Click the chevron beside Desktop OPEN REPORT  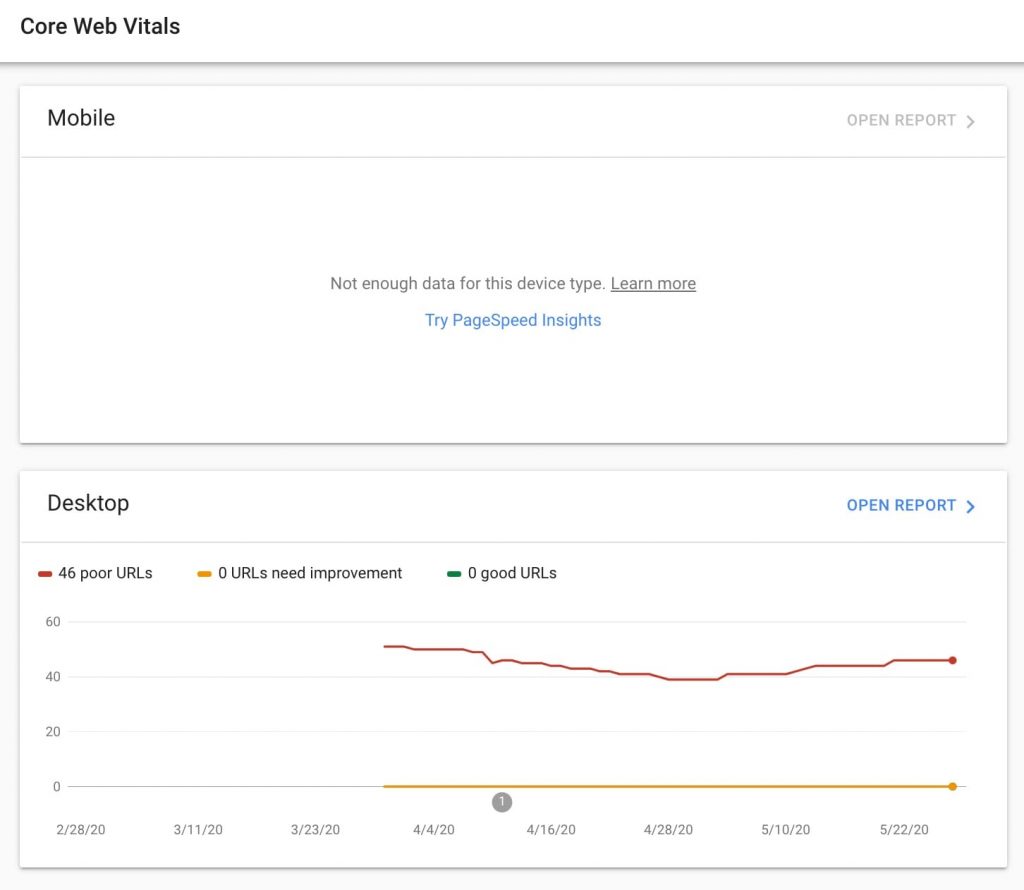point(969,506)
